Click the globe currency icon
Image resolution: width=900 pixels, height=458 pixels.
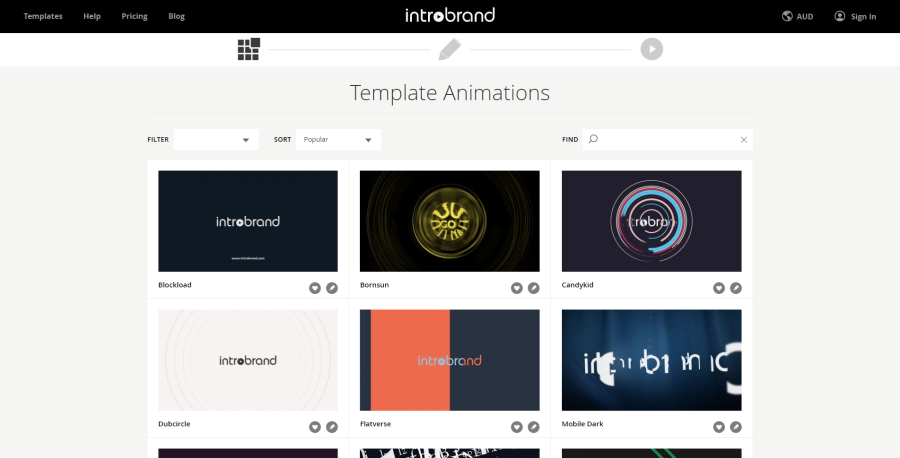[x=788, y=16]
